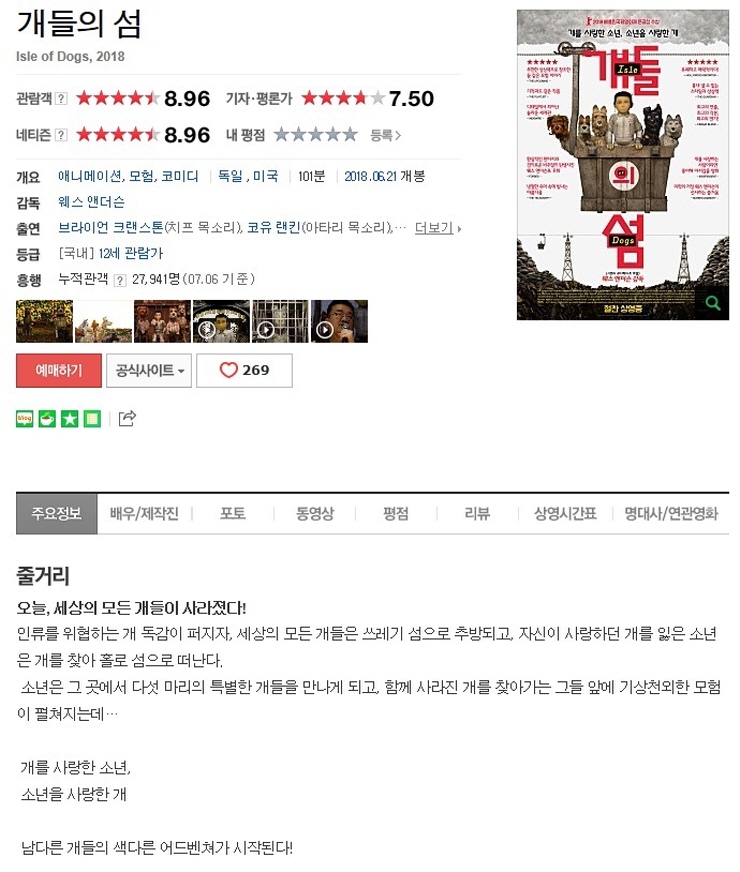740x872 pixels.
Task: Click the help icon next to 관람객
Action: 61,99
